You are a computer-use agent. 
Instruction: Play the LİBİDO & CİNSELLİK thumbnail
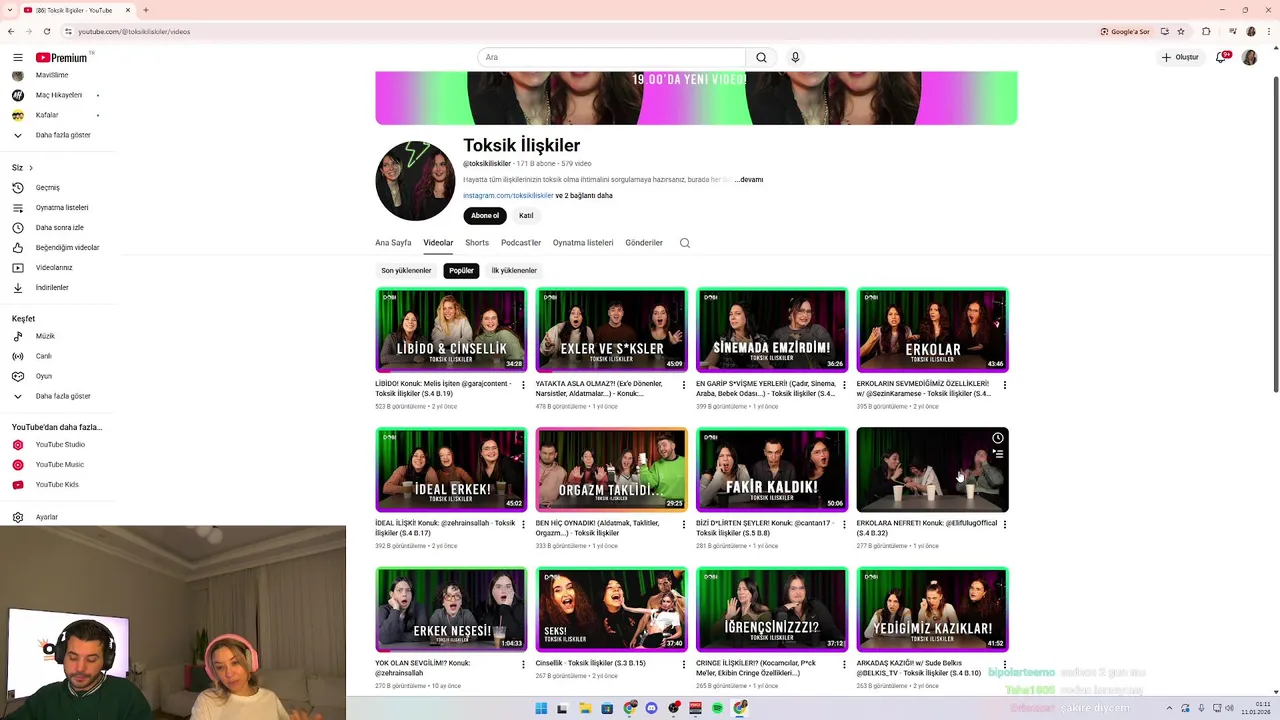(x=451, y=330)
